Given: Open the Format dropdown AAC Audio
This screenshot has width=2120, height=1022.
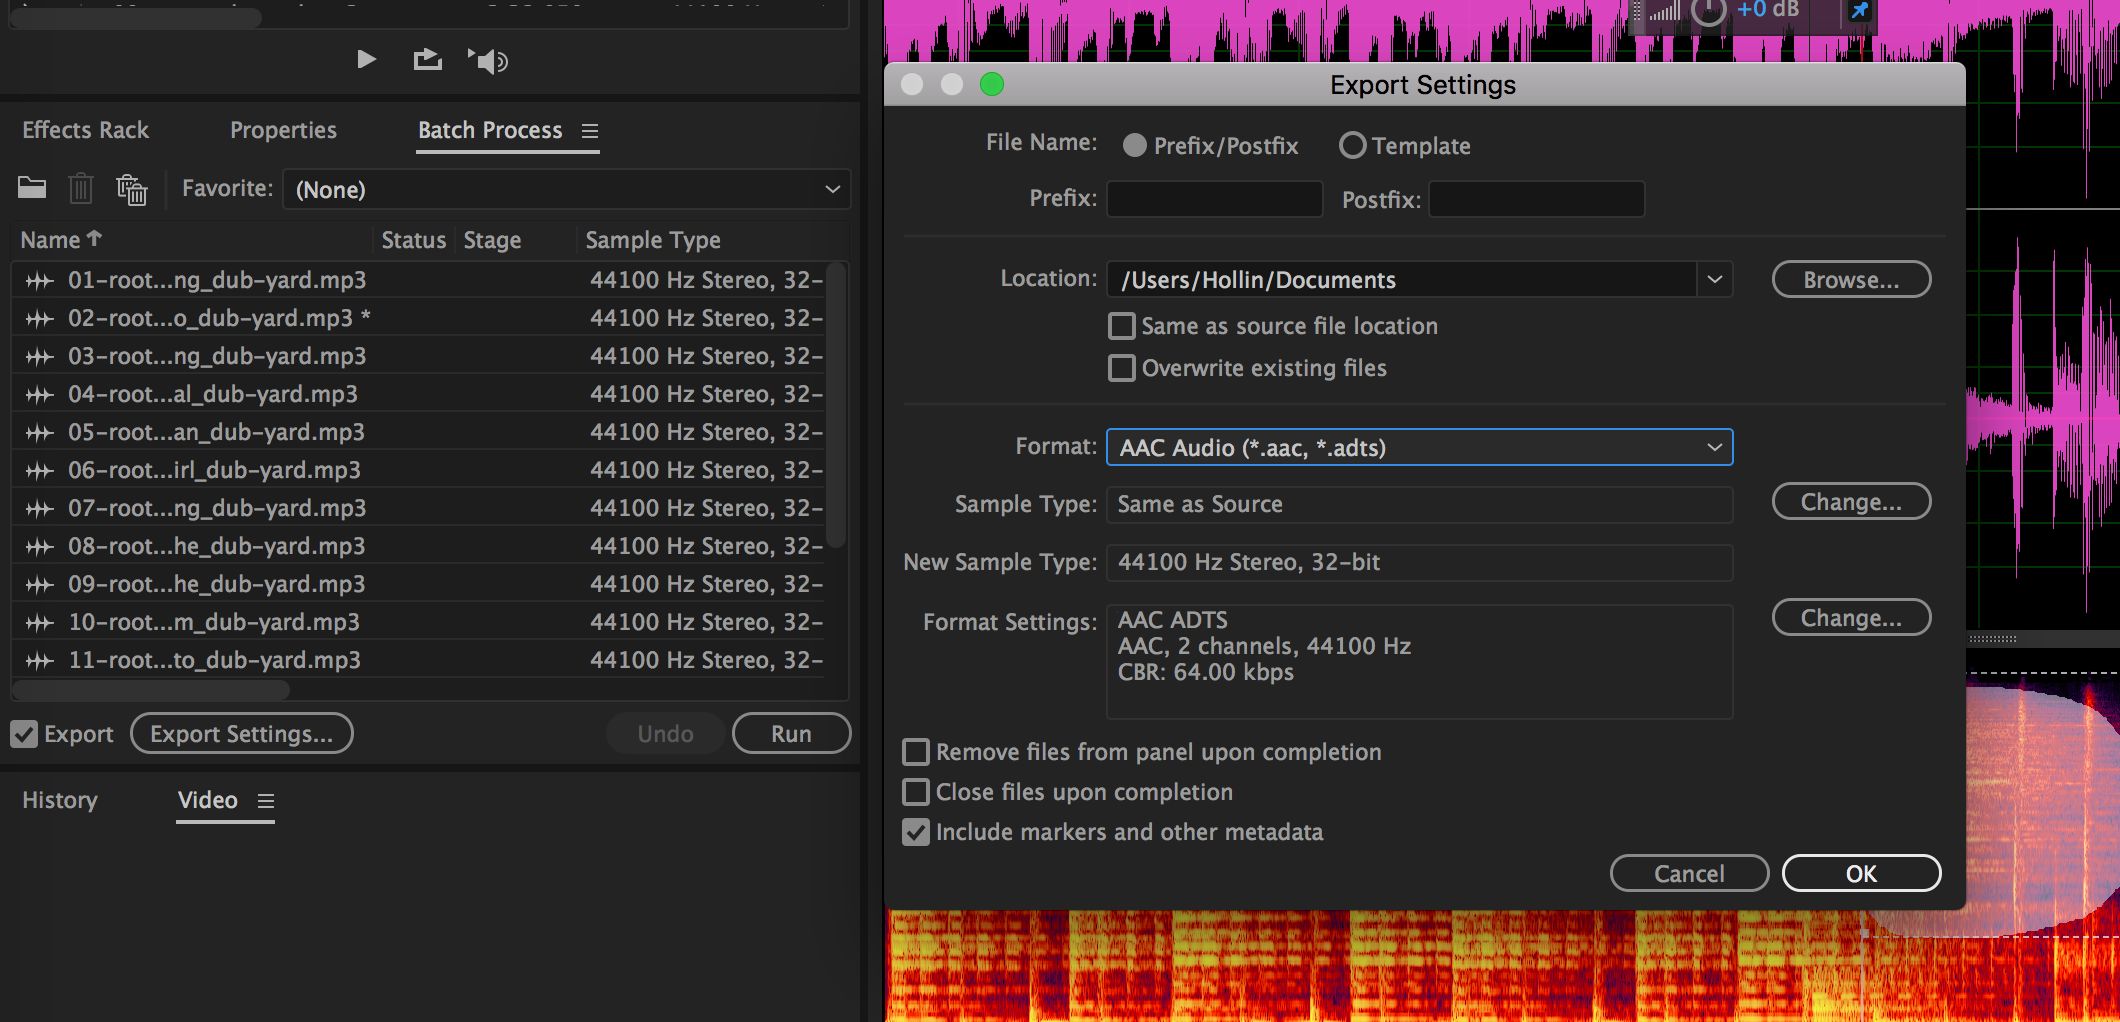Looking at the screenshot, I should point(1419,447).
